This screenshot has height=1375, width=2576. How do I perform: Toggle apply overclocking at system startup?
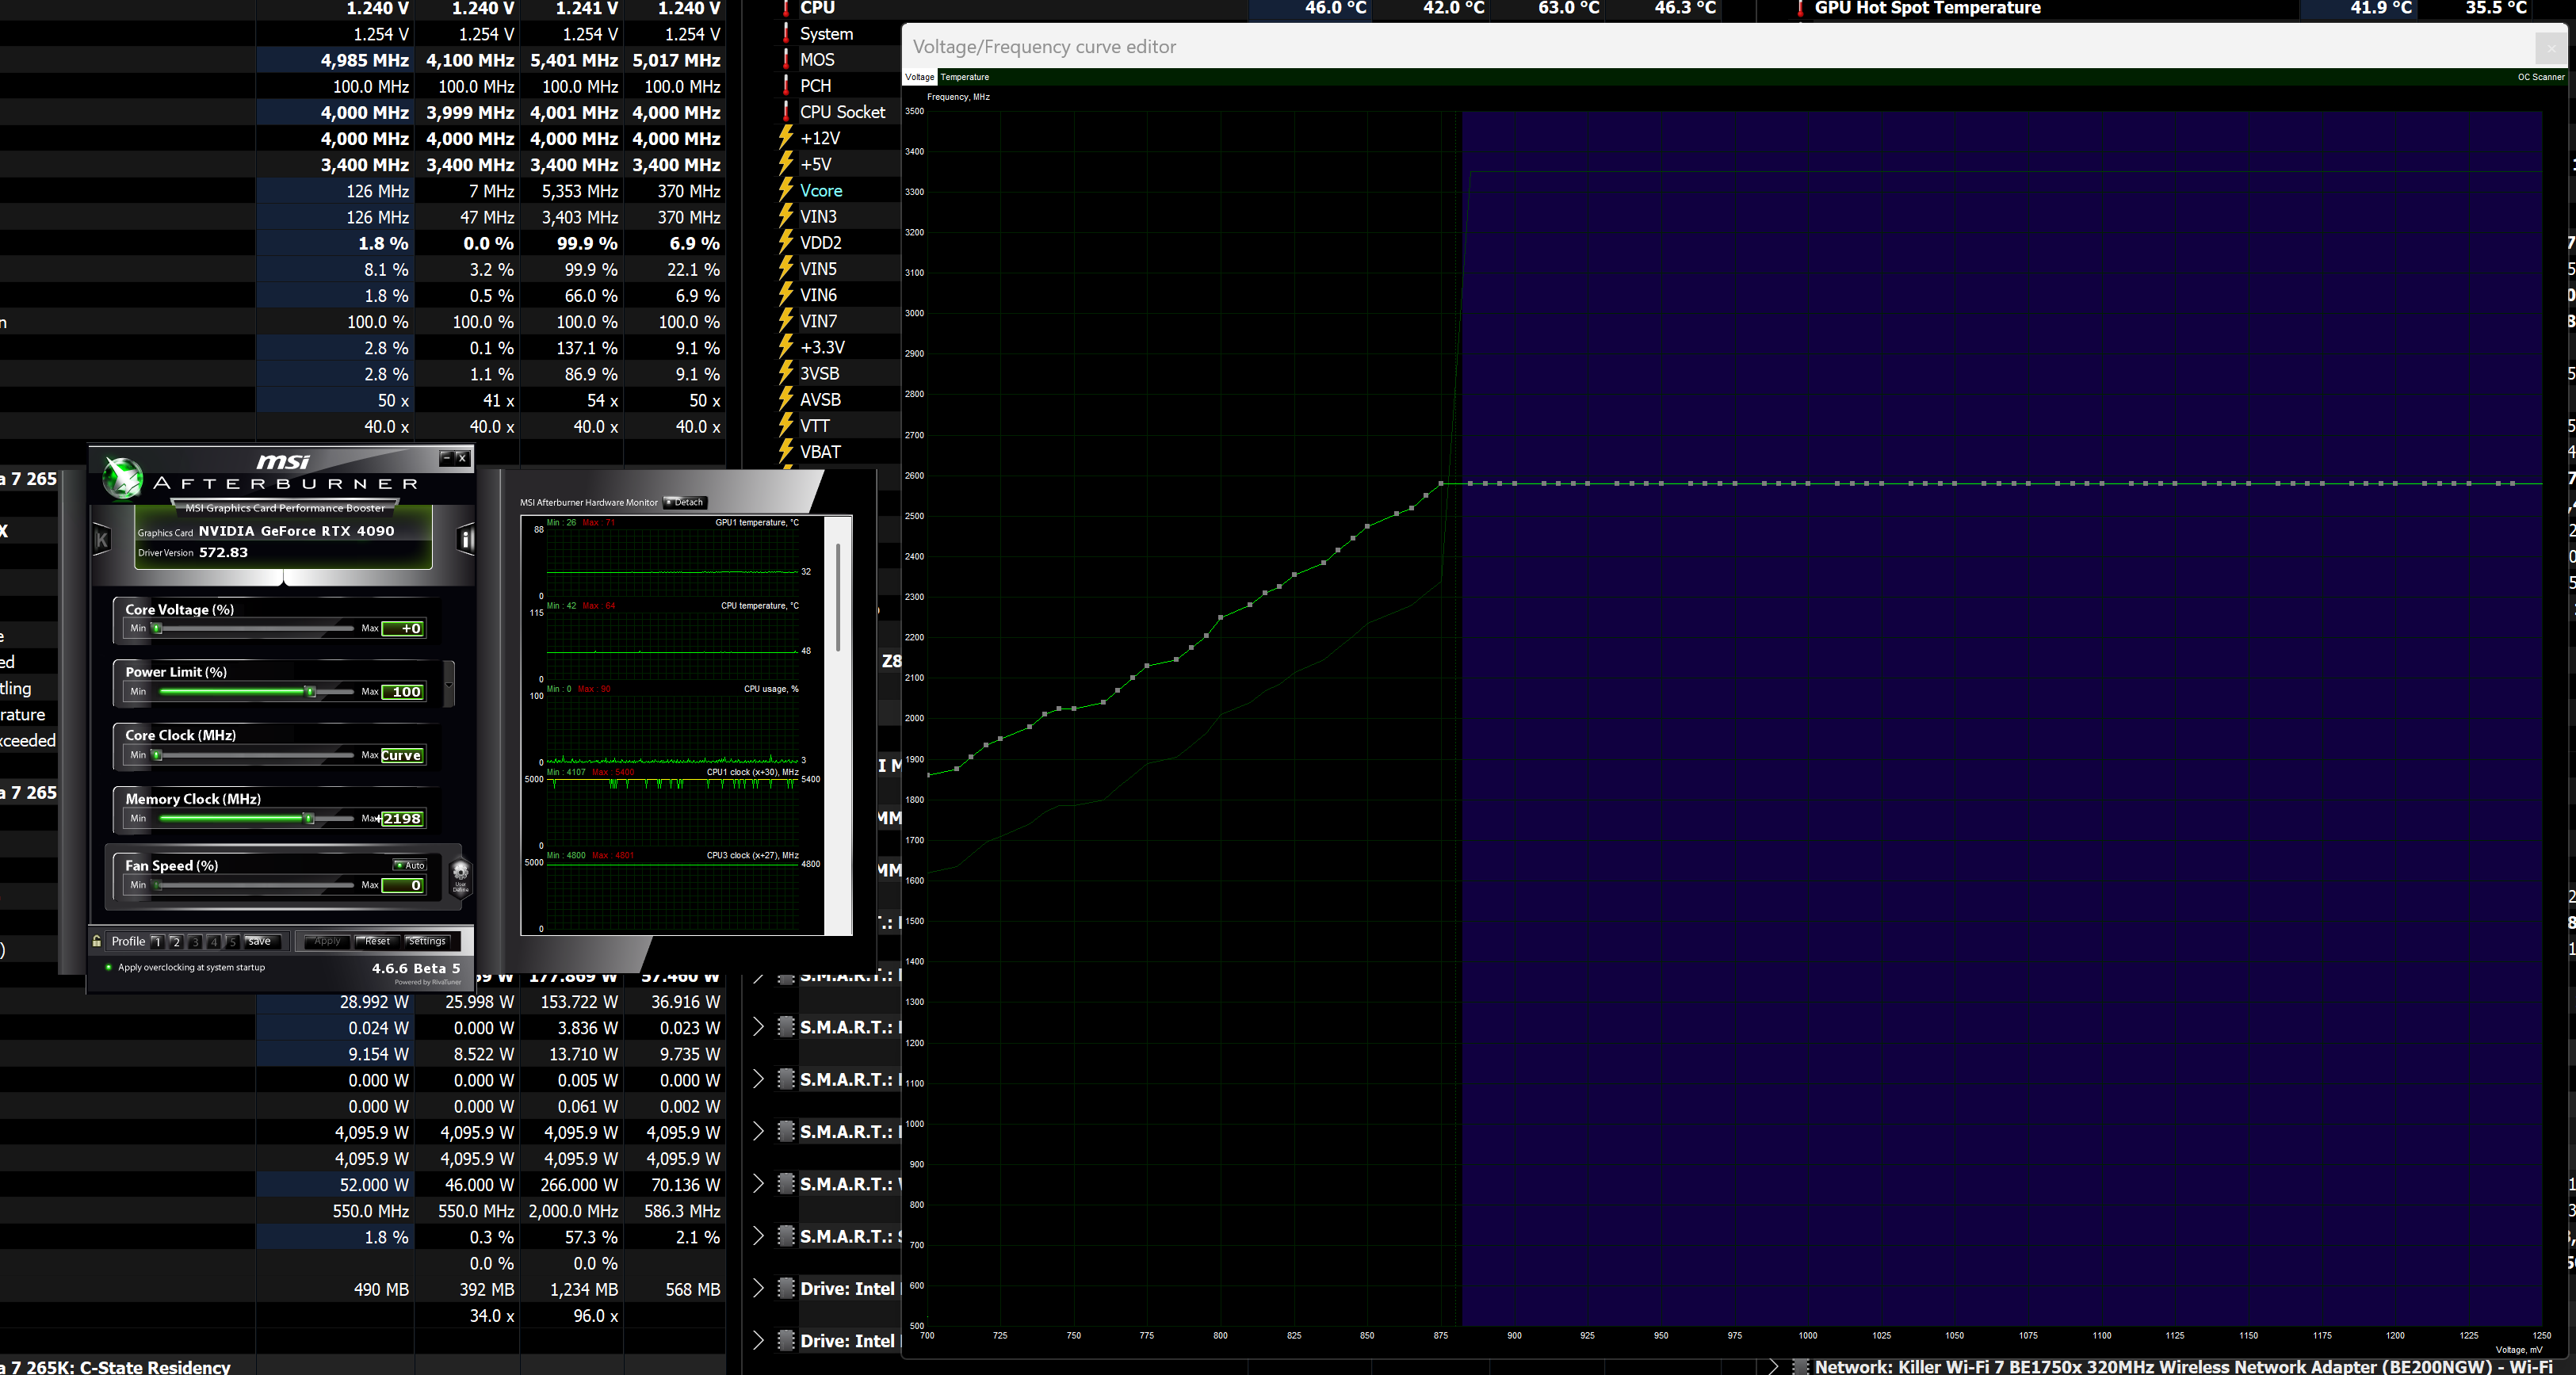[x=108, y=967]
